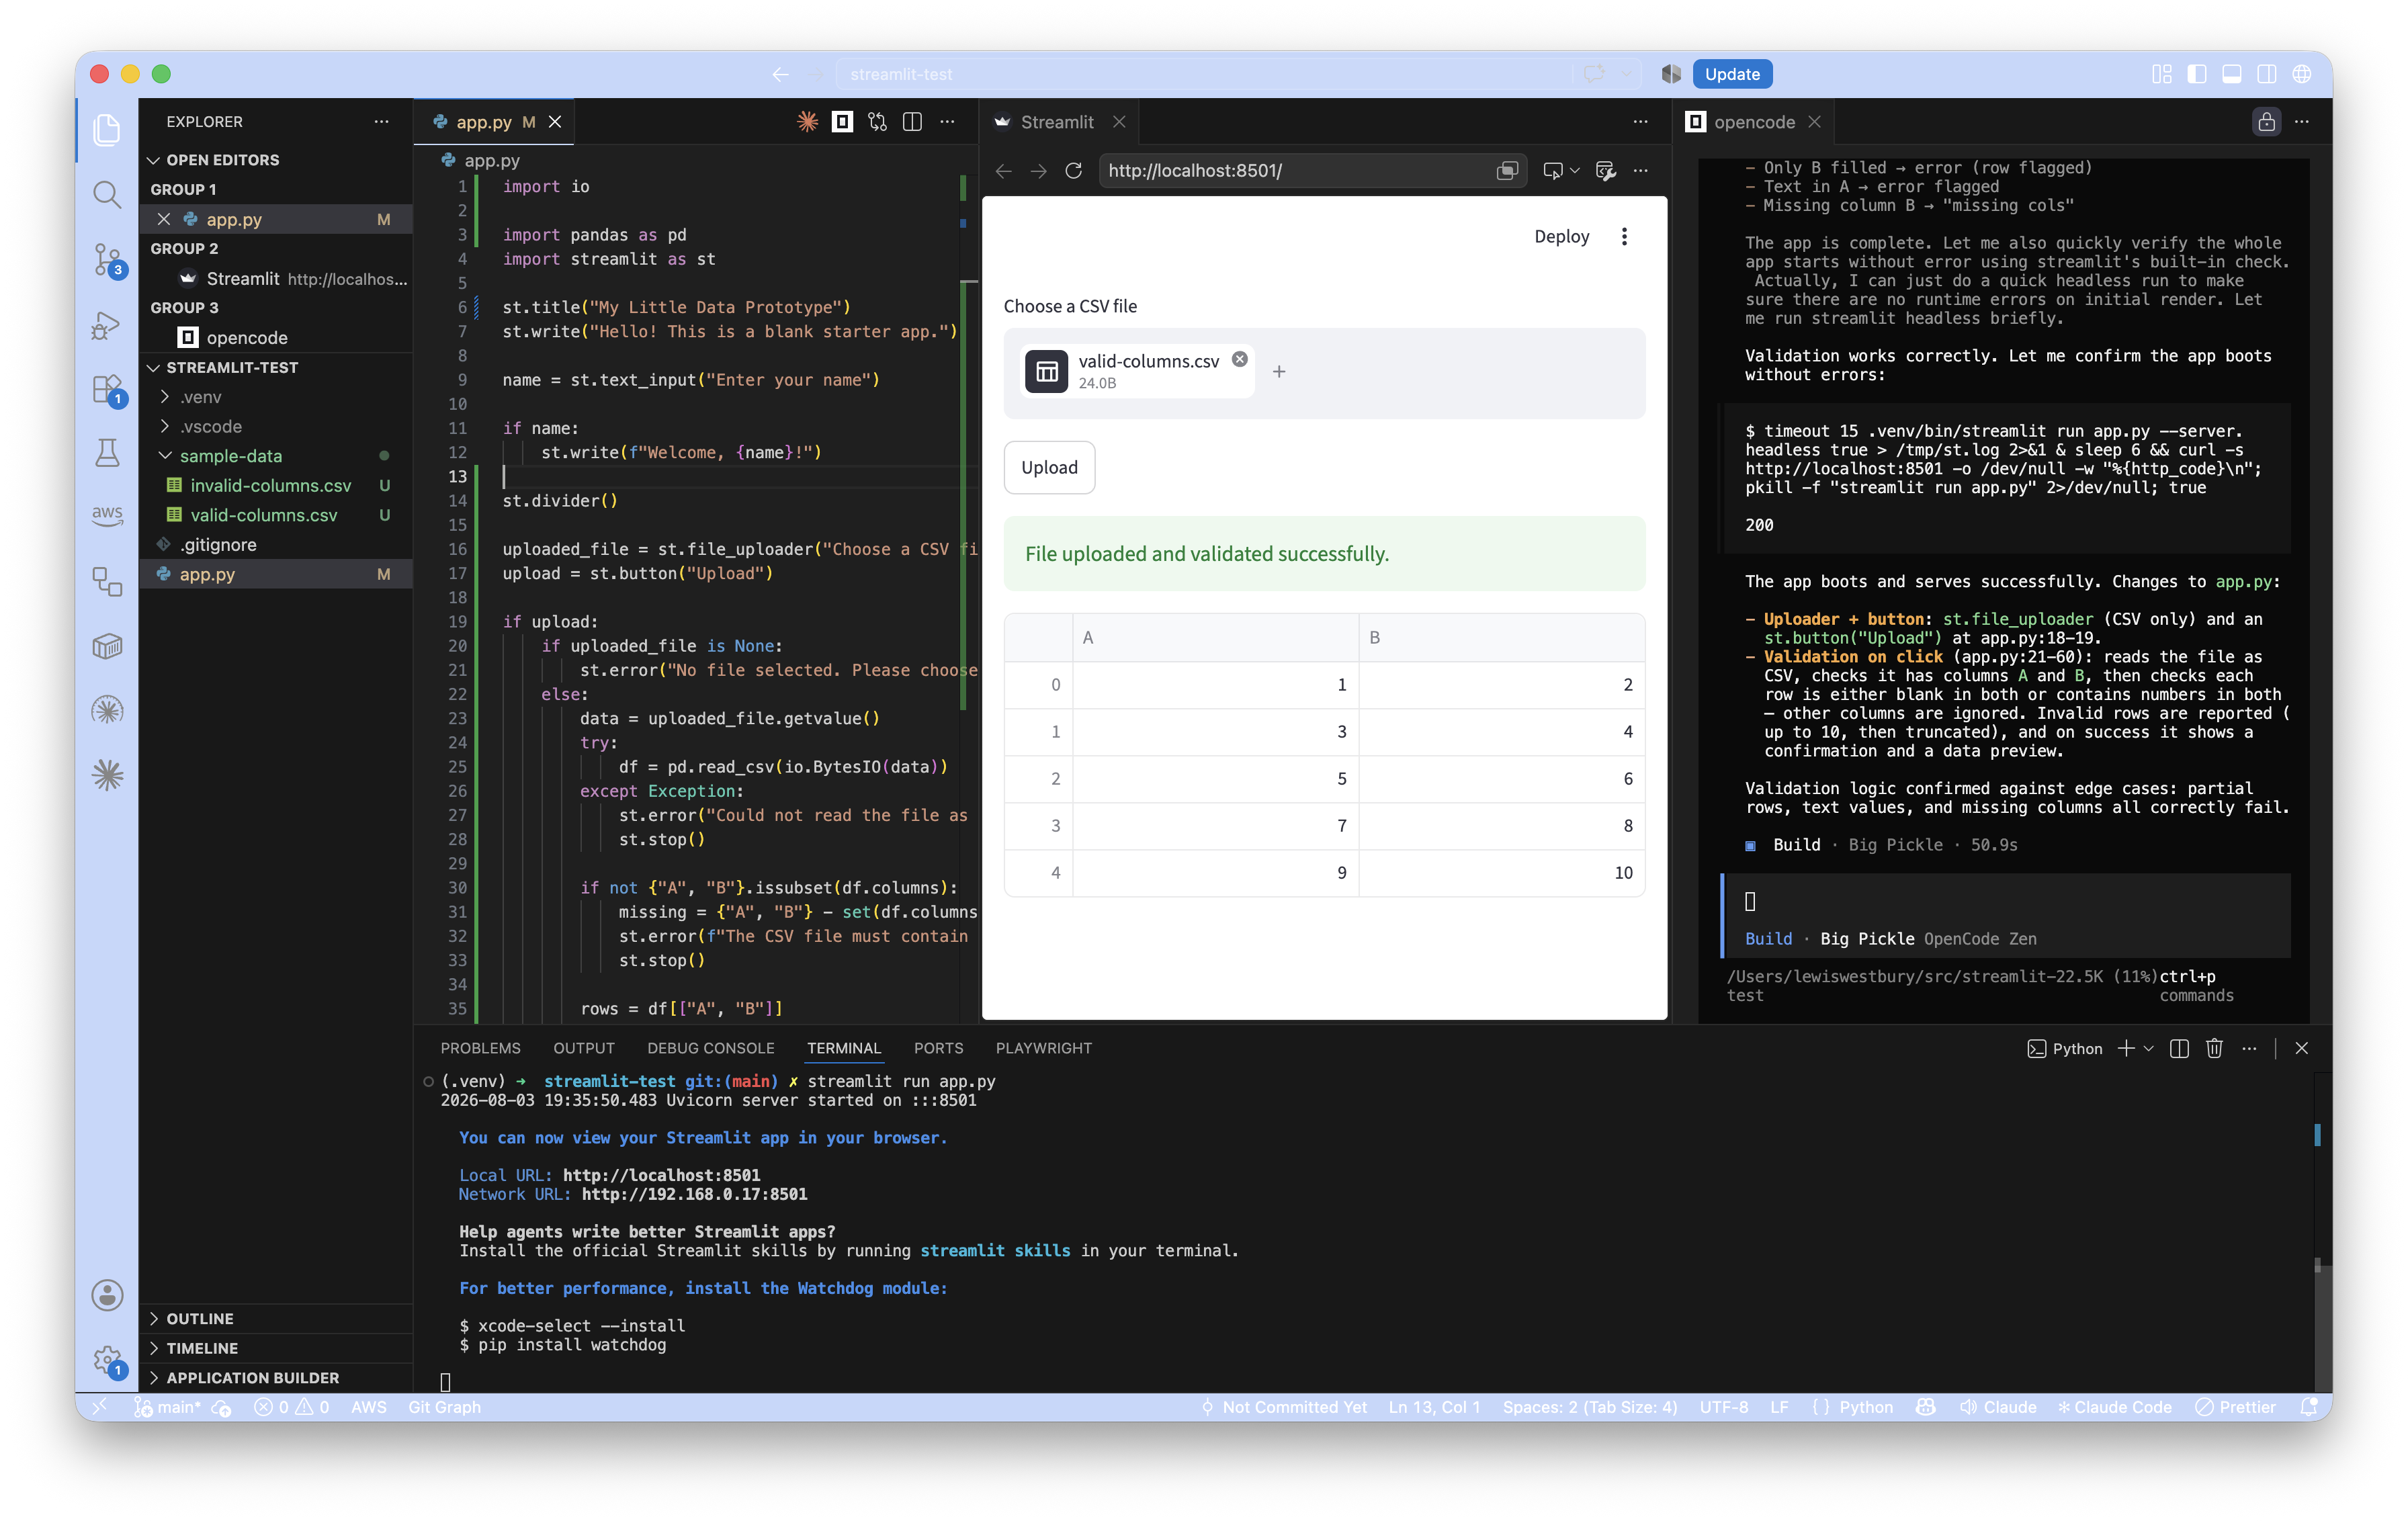Click the blue Update button
Viewport: 2408px width, 1521px height.
tap(1732, 74)
